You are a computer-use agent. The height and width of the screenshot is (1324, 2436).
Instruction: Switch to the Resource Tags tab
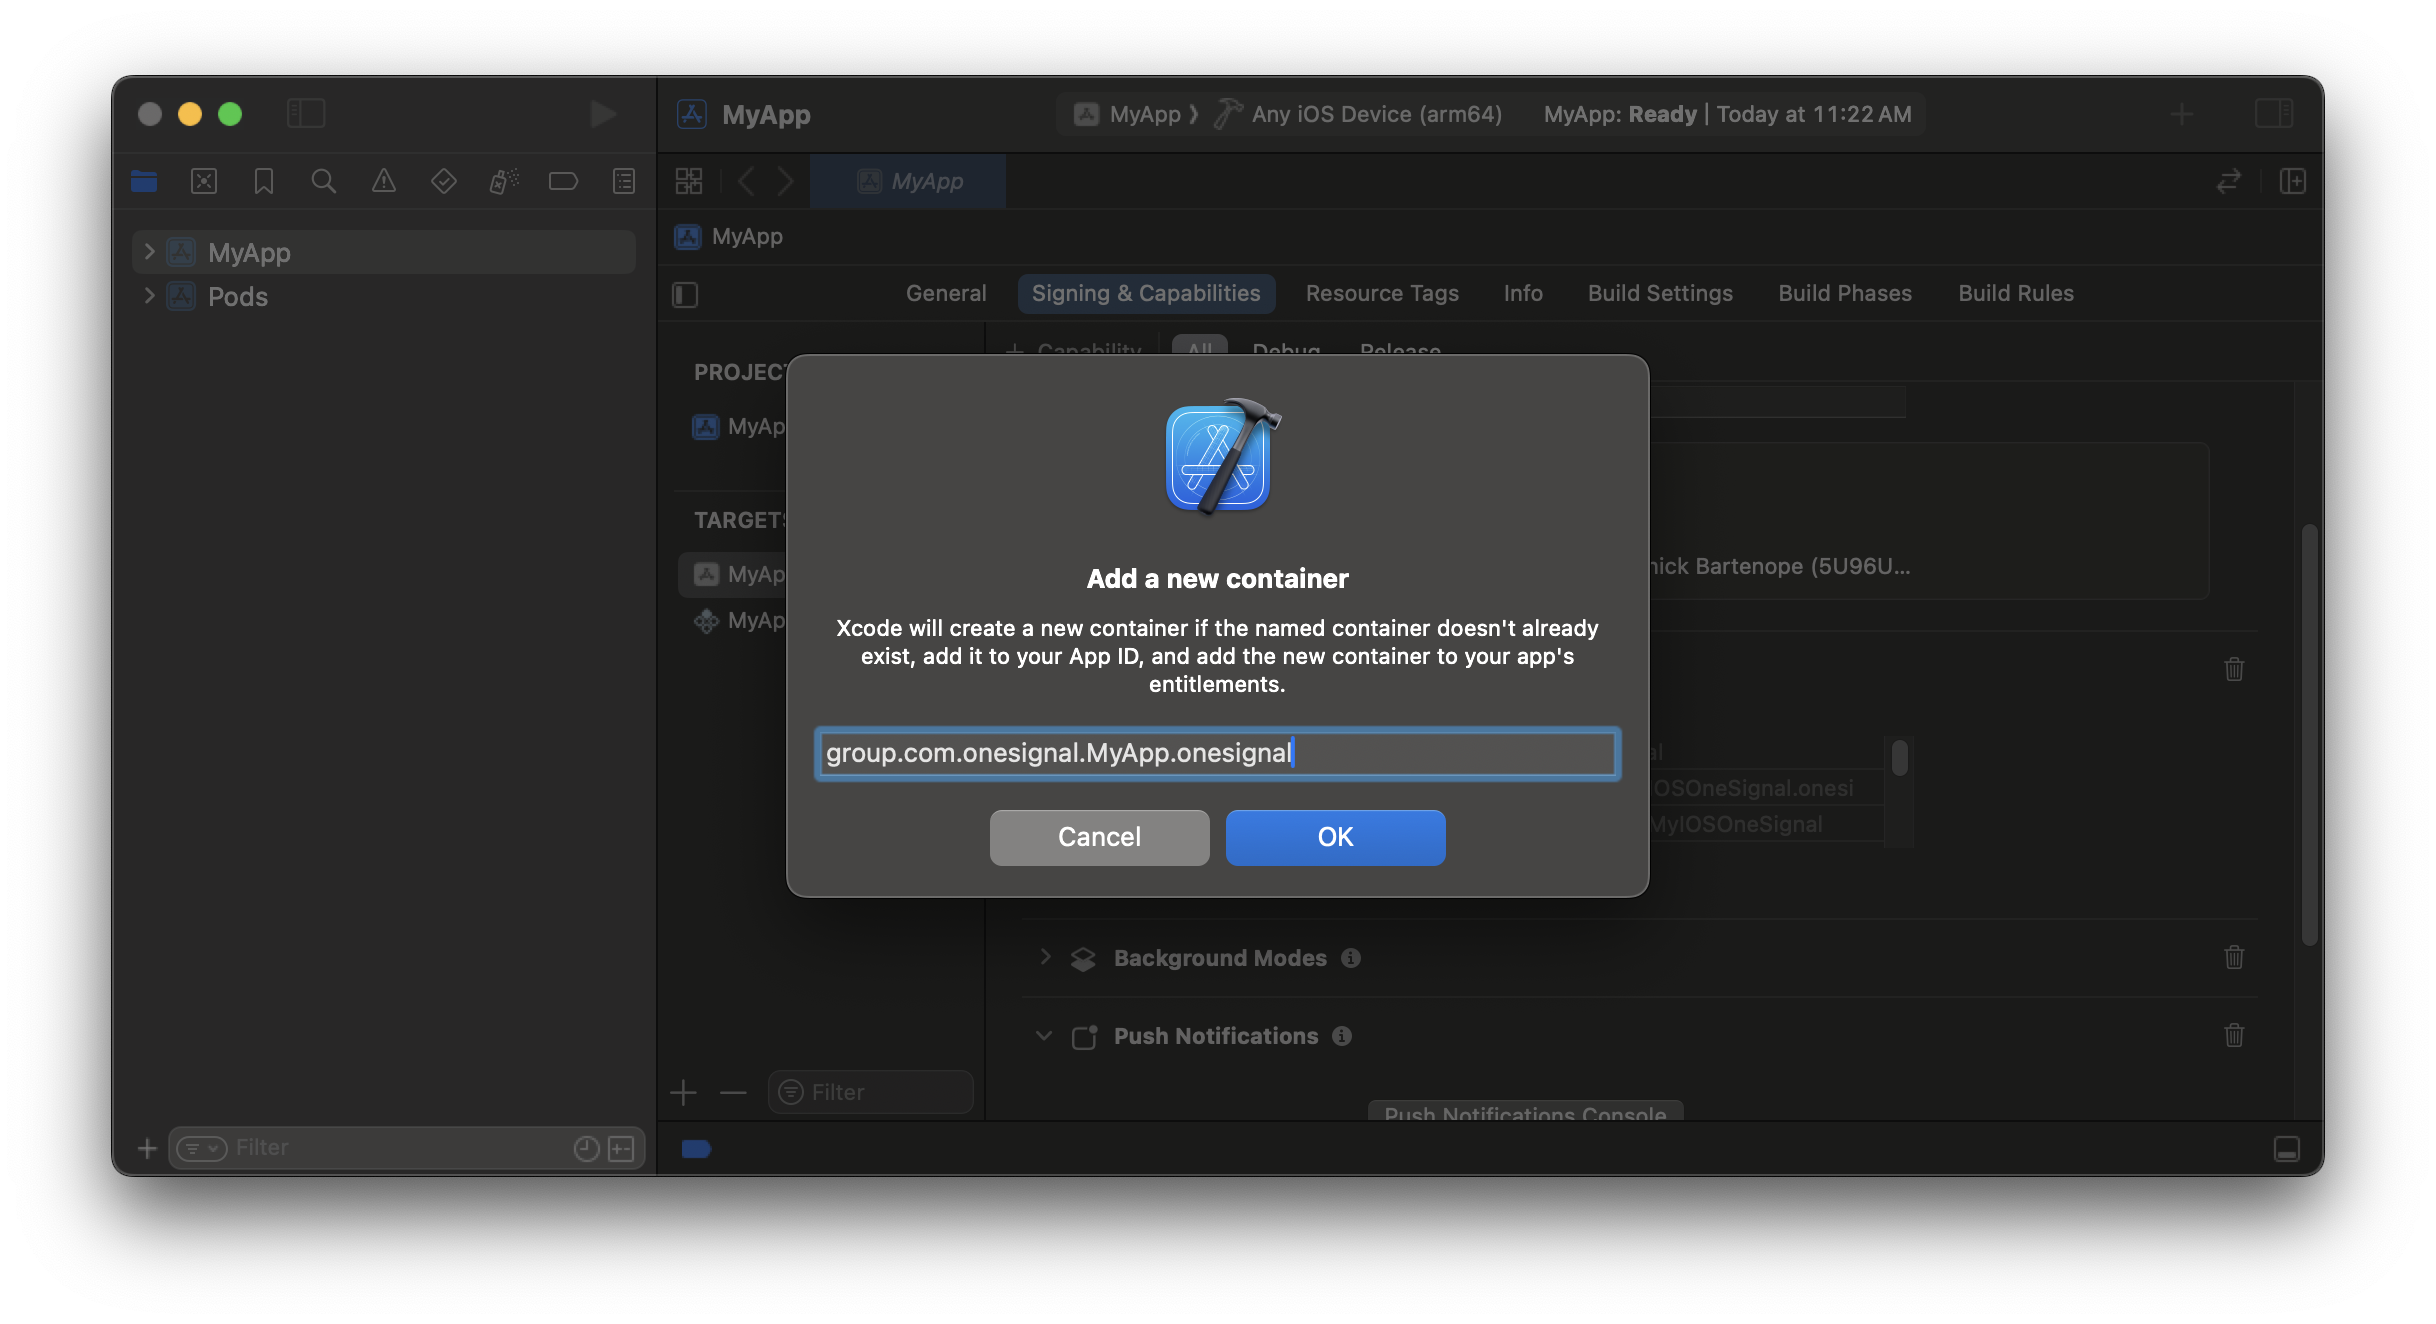pos(1382,293)
